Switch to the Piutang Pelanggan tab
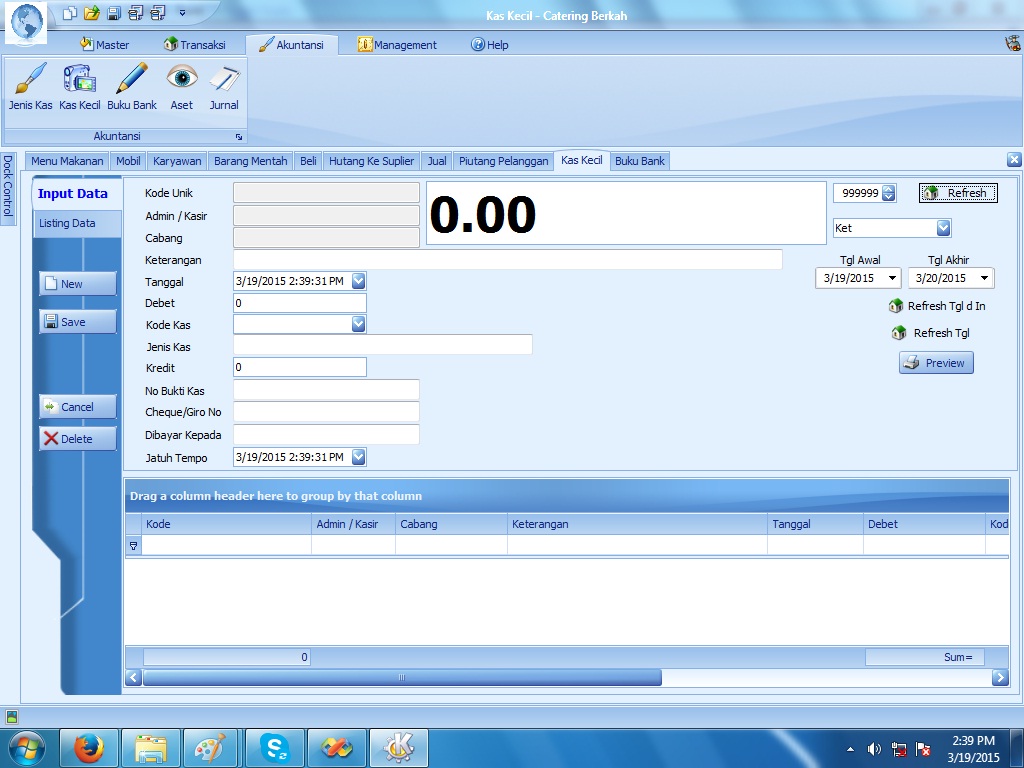Screen dimensions: 1024x768 pyautogui.click(x=503, y=161)
